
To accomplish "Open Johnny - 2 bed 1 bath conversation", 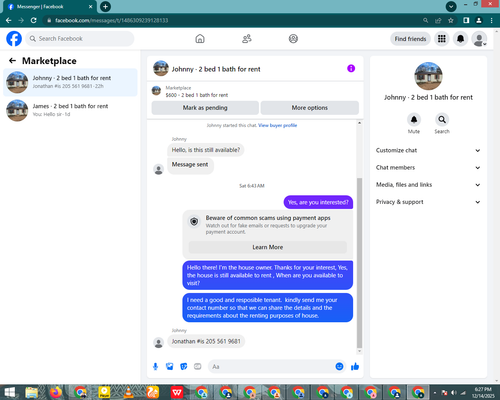I will (x=70, y=82).
